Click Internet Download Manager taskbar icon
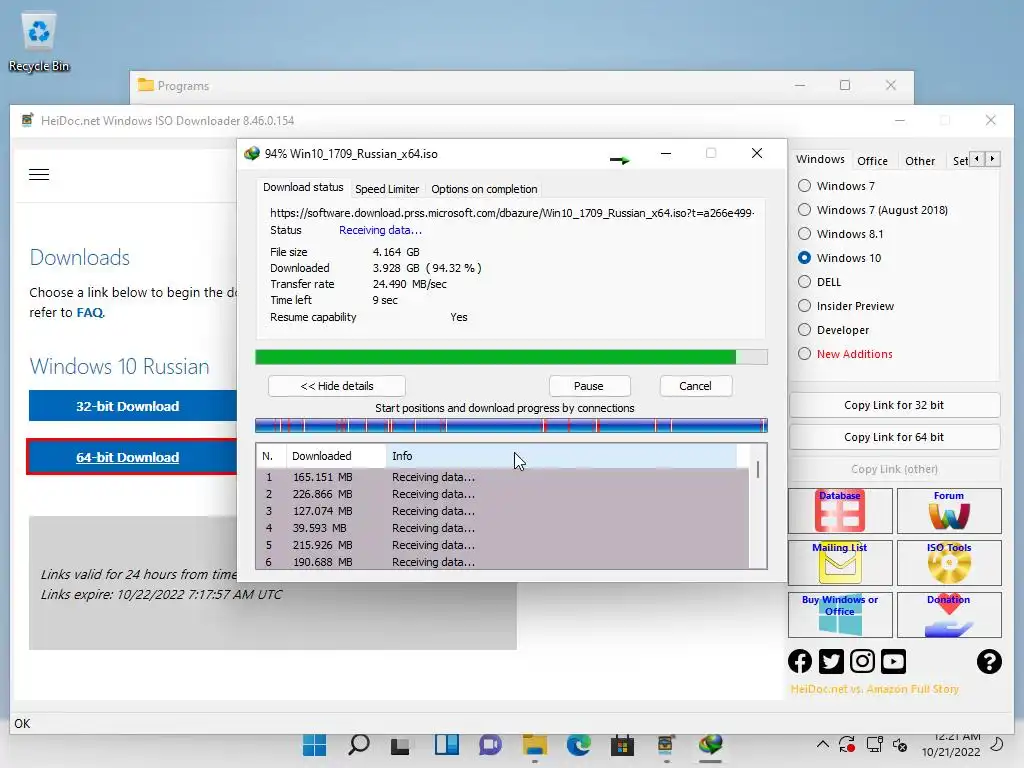 (x=710, y=744)
